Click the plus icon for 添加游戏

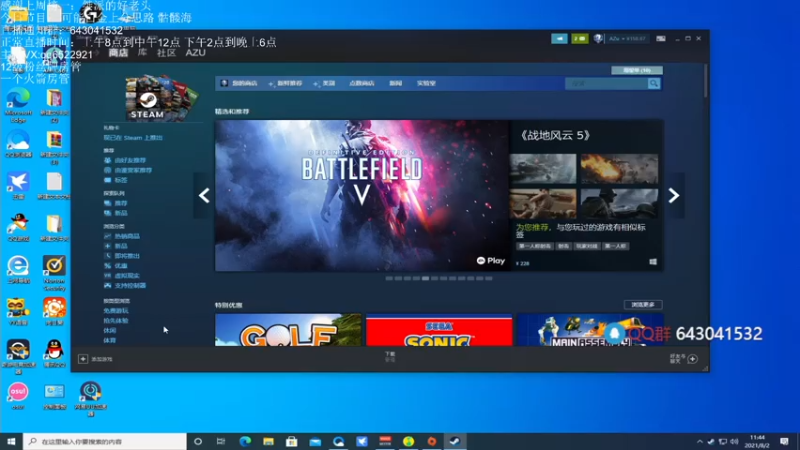[83, 359]
